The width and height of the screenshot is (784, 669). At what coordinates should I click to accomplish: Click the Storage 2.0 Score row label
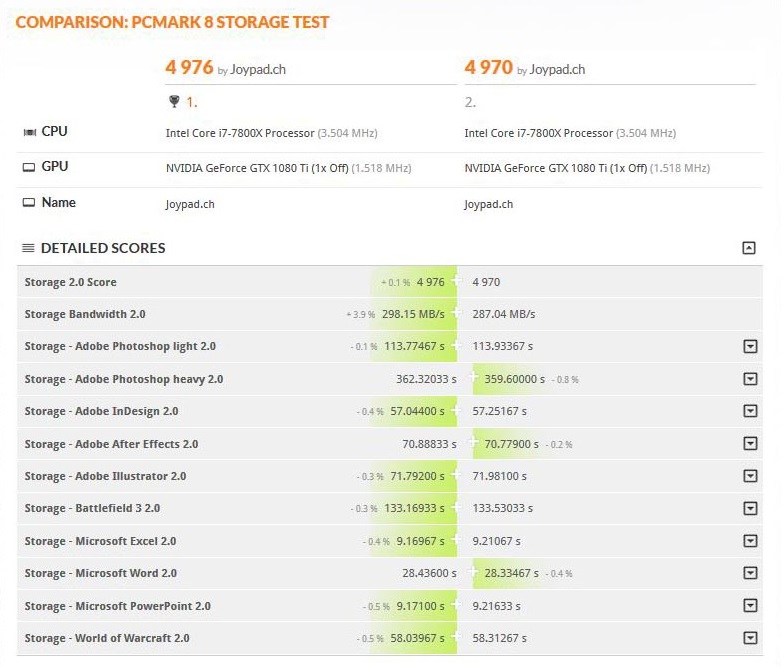(70, 282)
